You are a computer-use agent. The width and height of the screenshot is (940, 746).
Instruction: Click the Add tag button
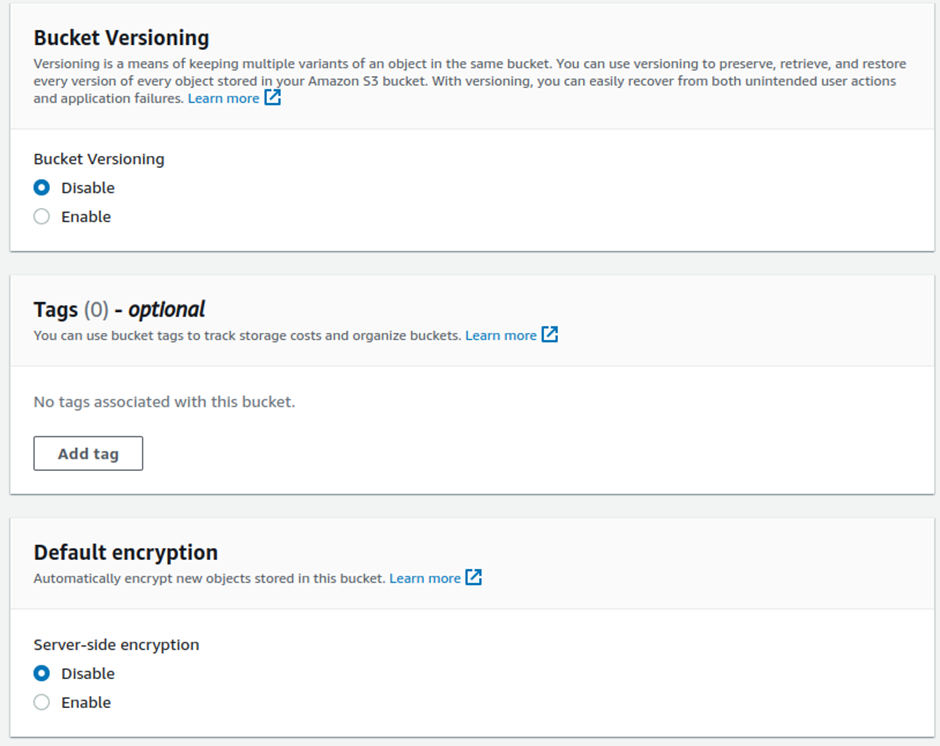pos(88,453)
